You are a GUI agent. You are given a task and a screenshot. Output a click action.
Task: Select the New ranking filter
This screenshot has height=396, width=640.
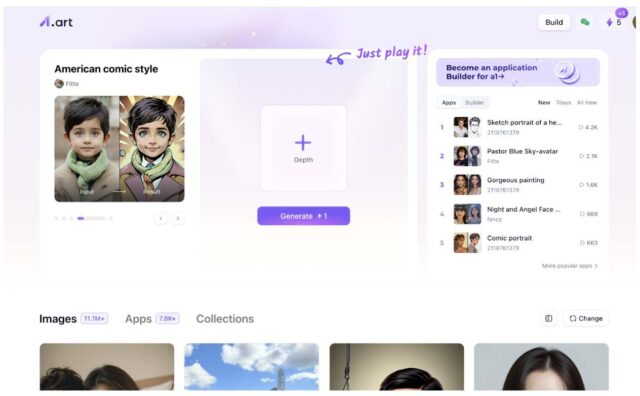click(544, 102)
